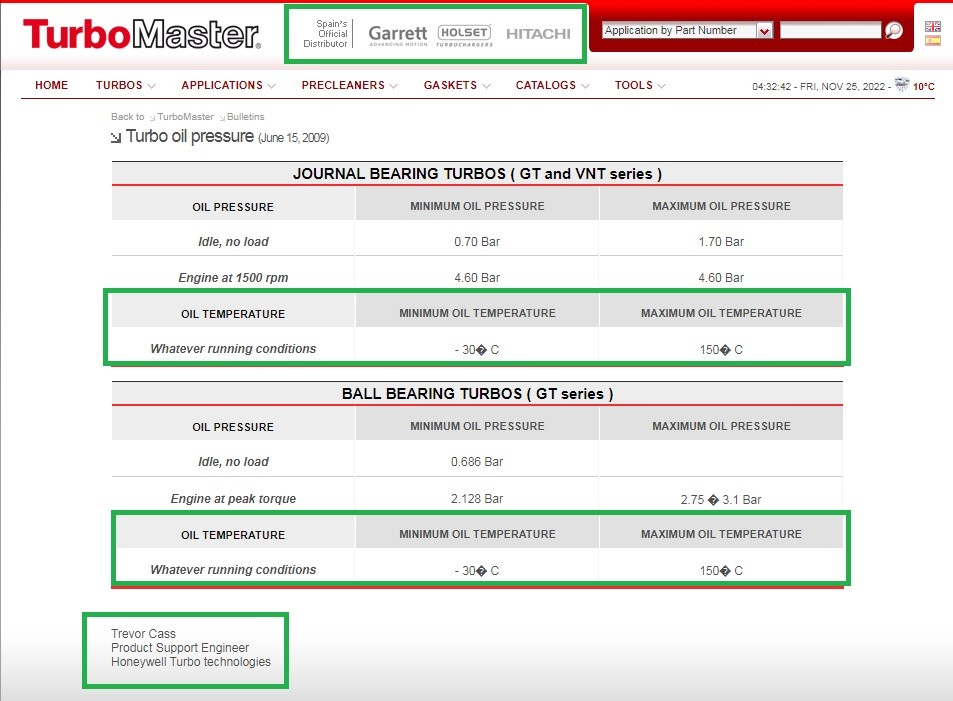Click the Hitachi brand logo
This screenshot has width=953, height=701.
538,34
